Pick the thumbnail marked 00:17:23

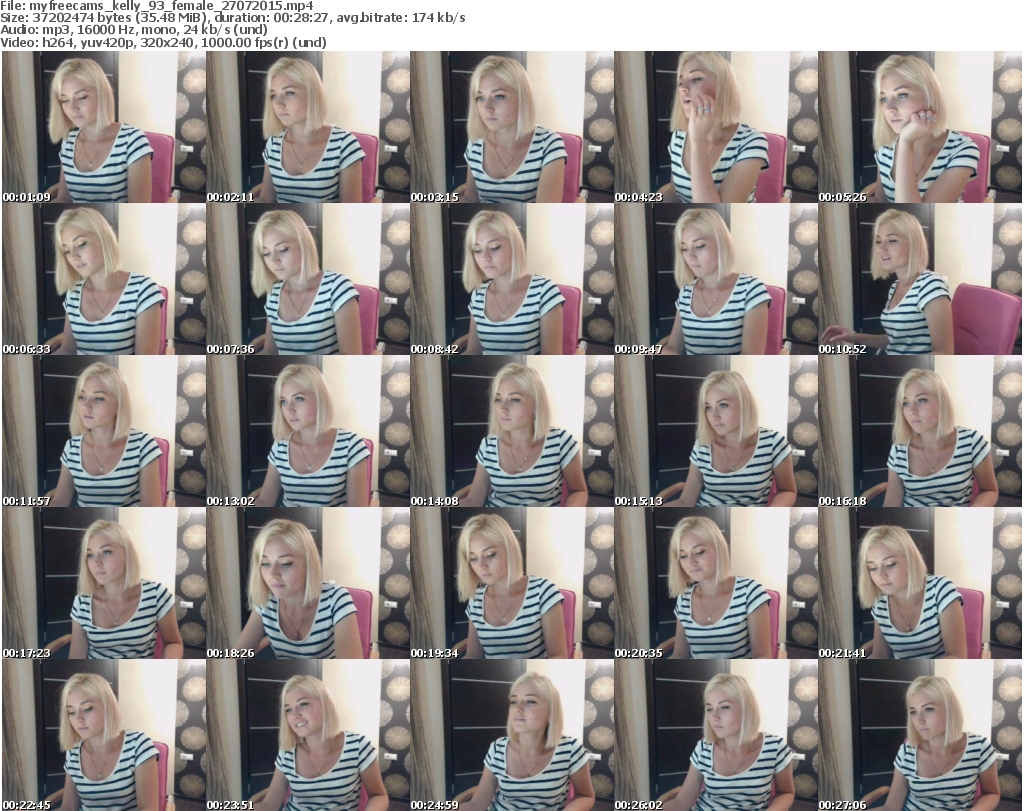click(x=104, y=583)
